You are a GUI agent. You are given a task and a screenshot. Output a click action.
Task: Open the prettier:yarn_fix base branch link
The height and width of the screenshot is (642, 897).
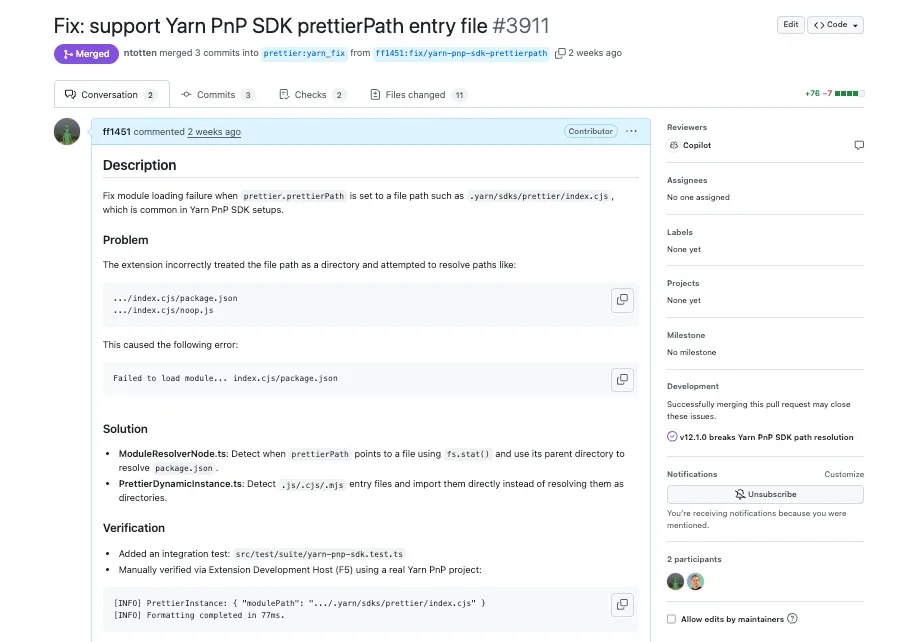point(304,53)
